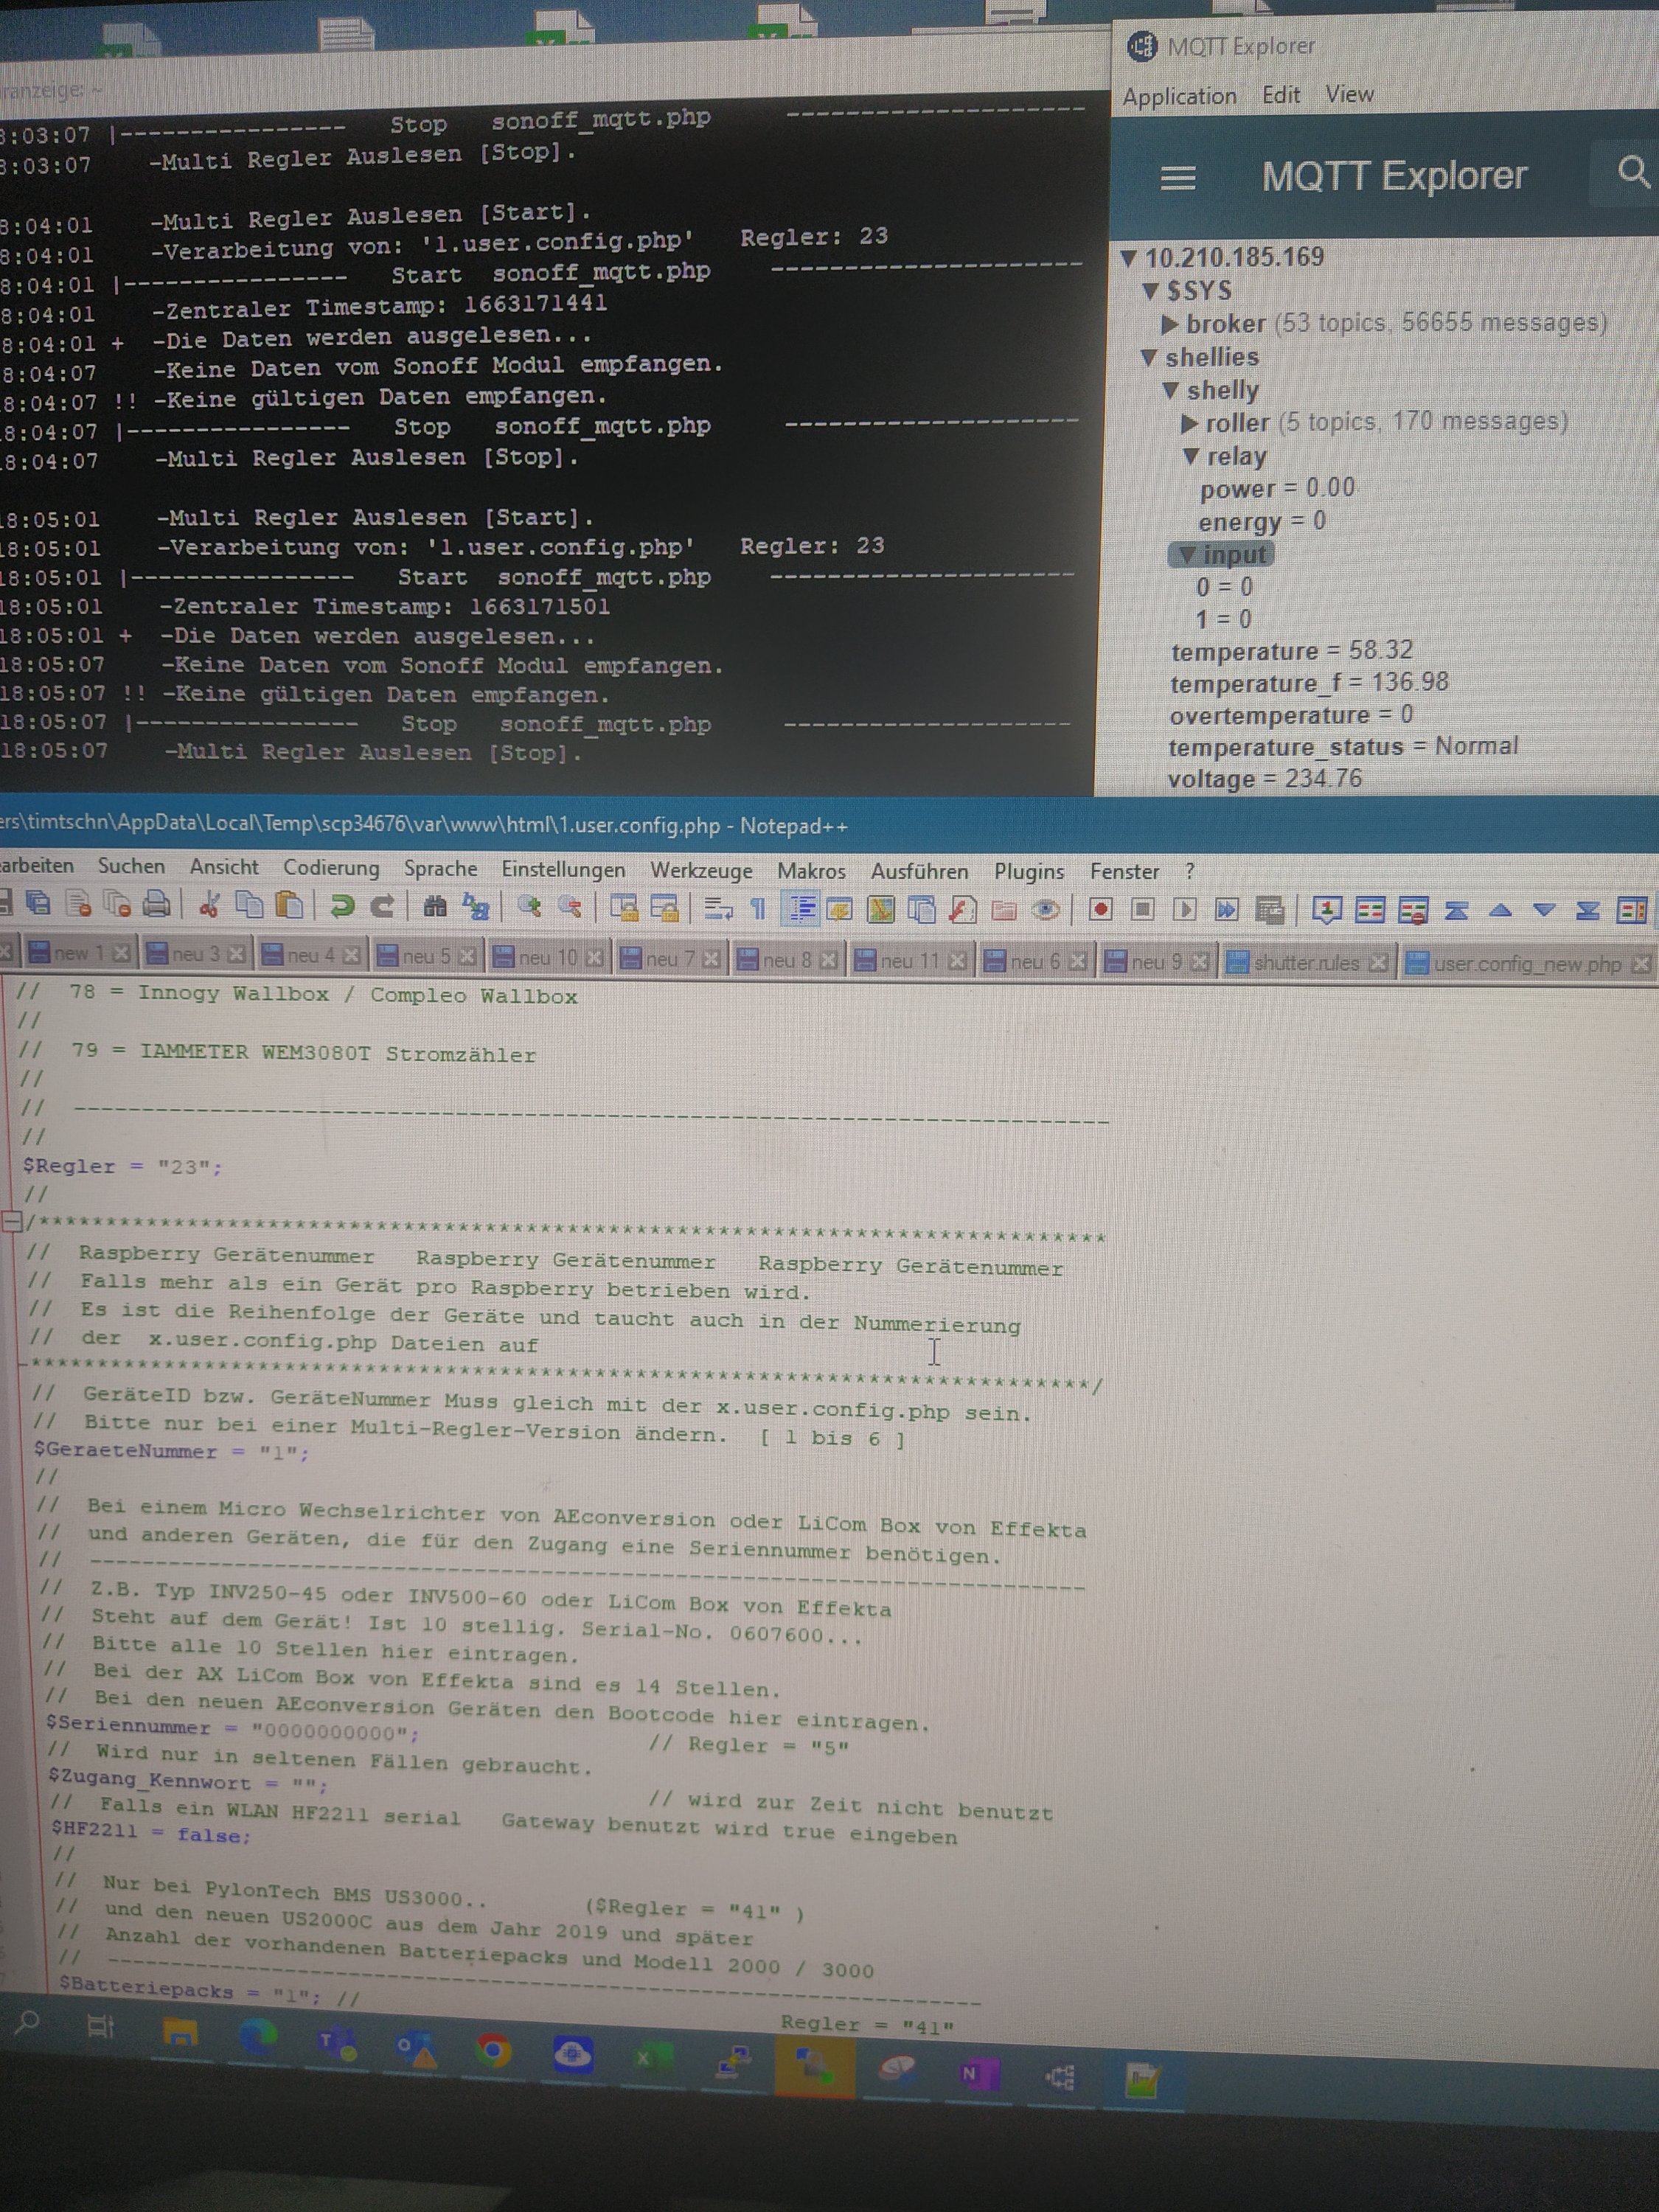Click the Play macro icon

(1185, 910)
